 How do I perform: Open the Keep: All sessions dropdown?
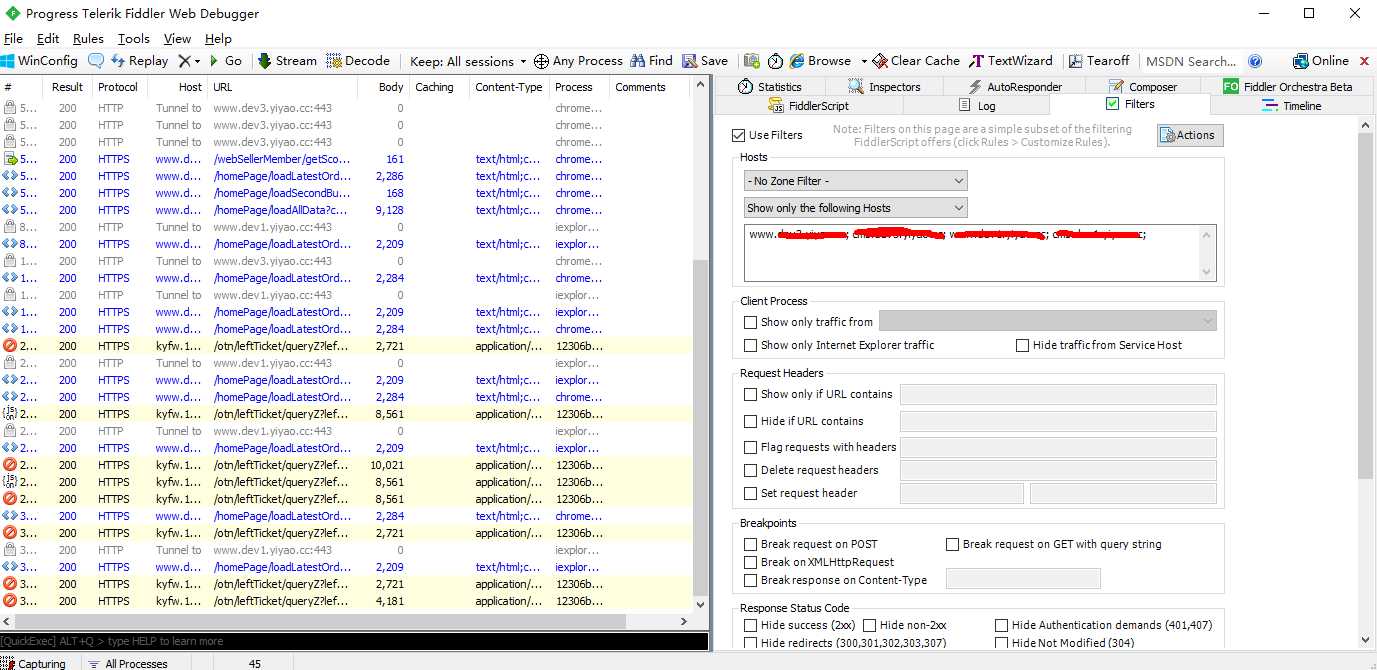pyautogui.click(x=467, y=61)
